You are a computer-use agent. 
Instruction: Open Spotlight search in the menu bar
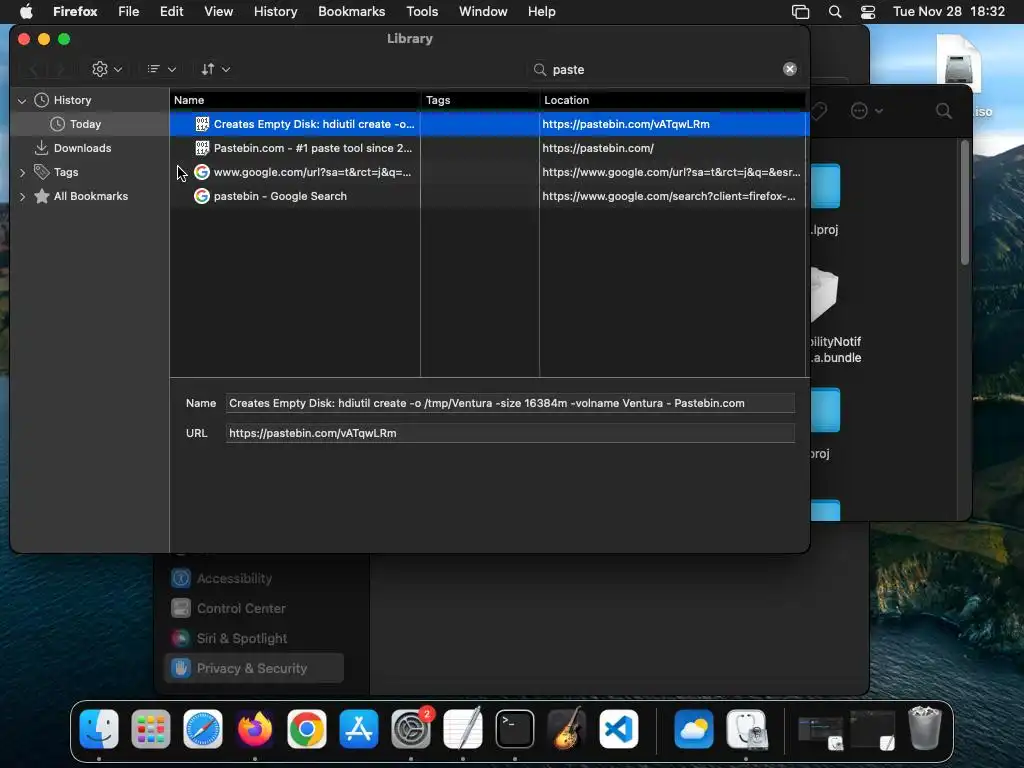[835, 12]
